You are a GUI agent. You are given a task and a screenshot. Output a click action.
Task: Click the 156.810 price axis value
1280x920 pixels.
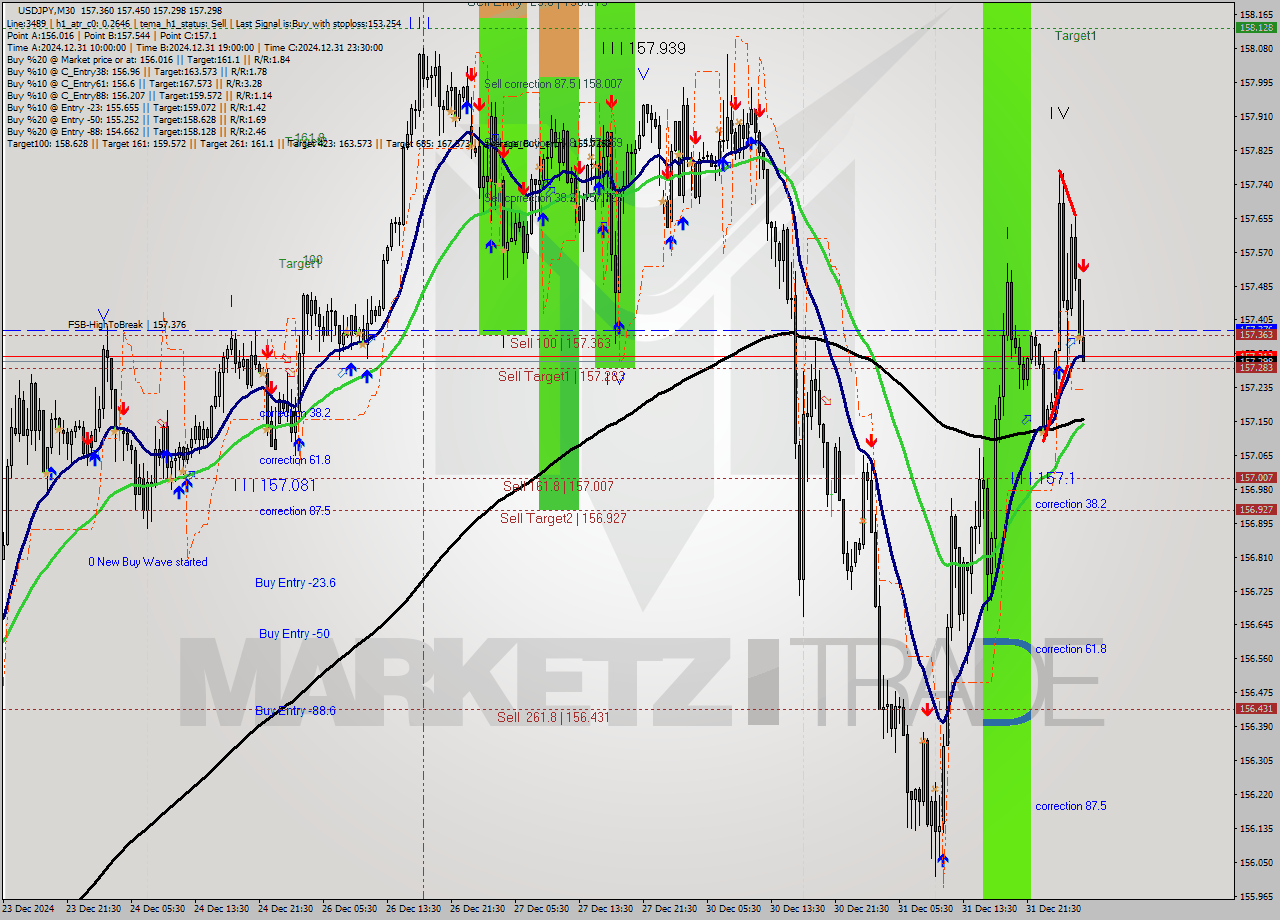[1256, 557]
